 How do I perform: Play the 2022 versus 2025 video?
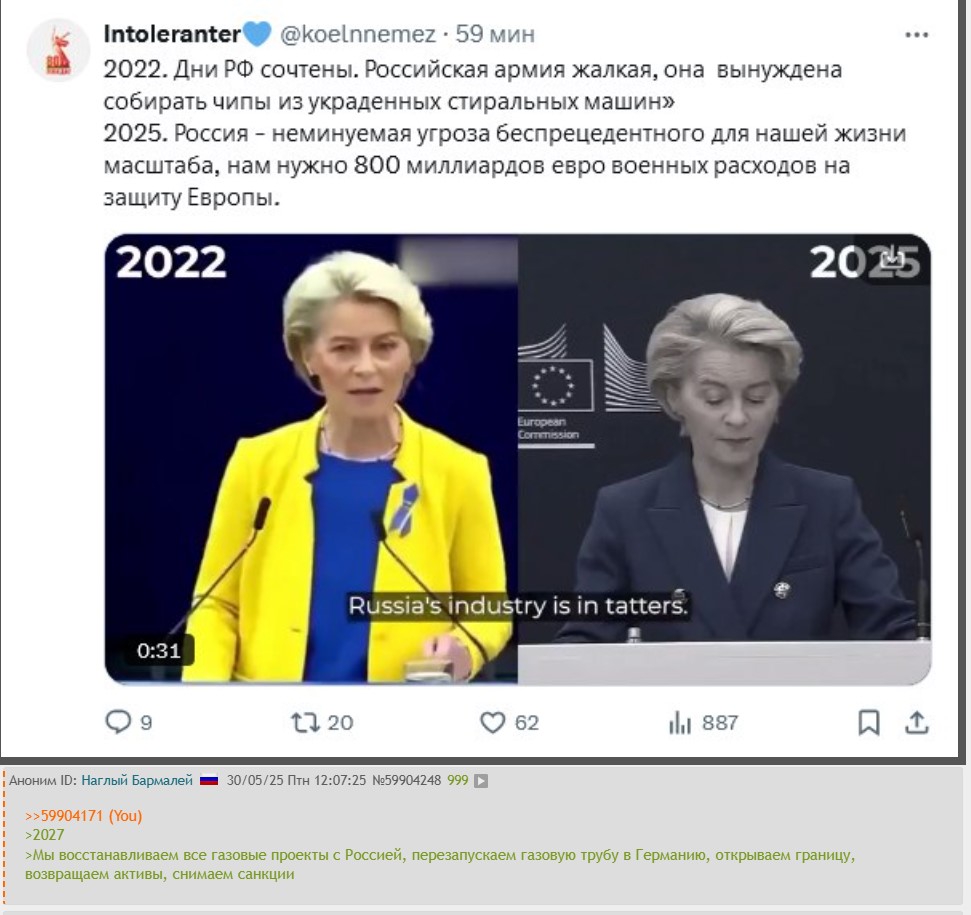click(x=518, y=459)
